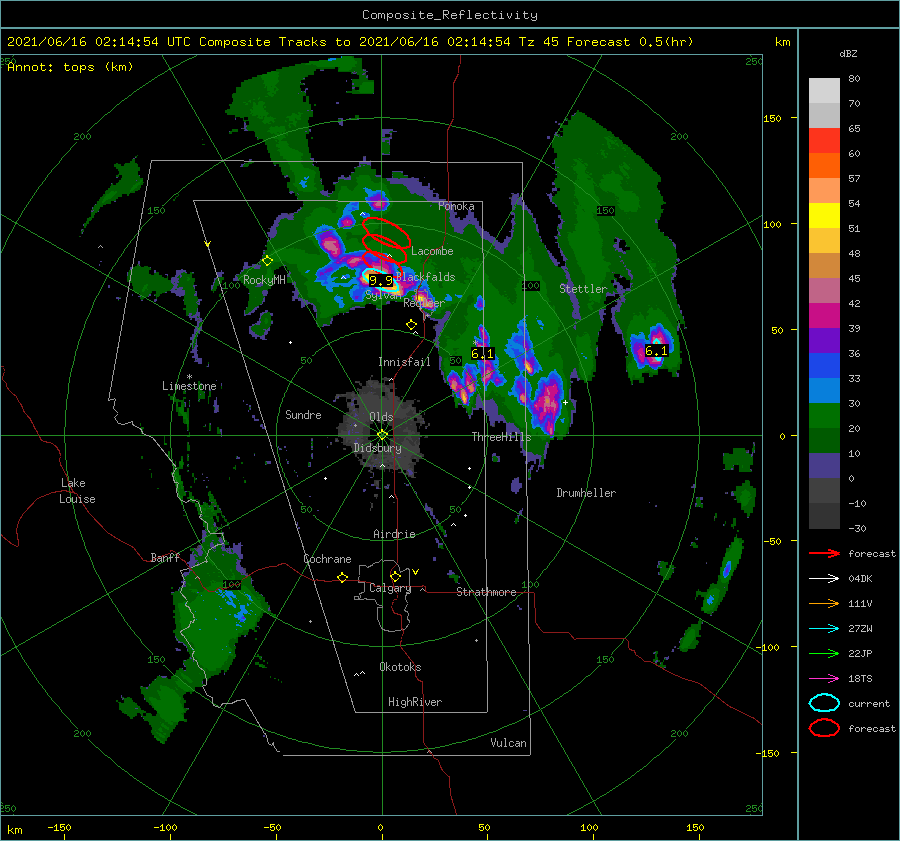Click the Stettler city label

click(583, 289)
